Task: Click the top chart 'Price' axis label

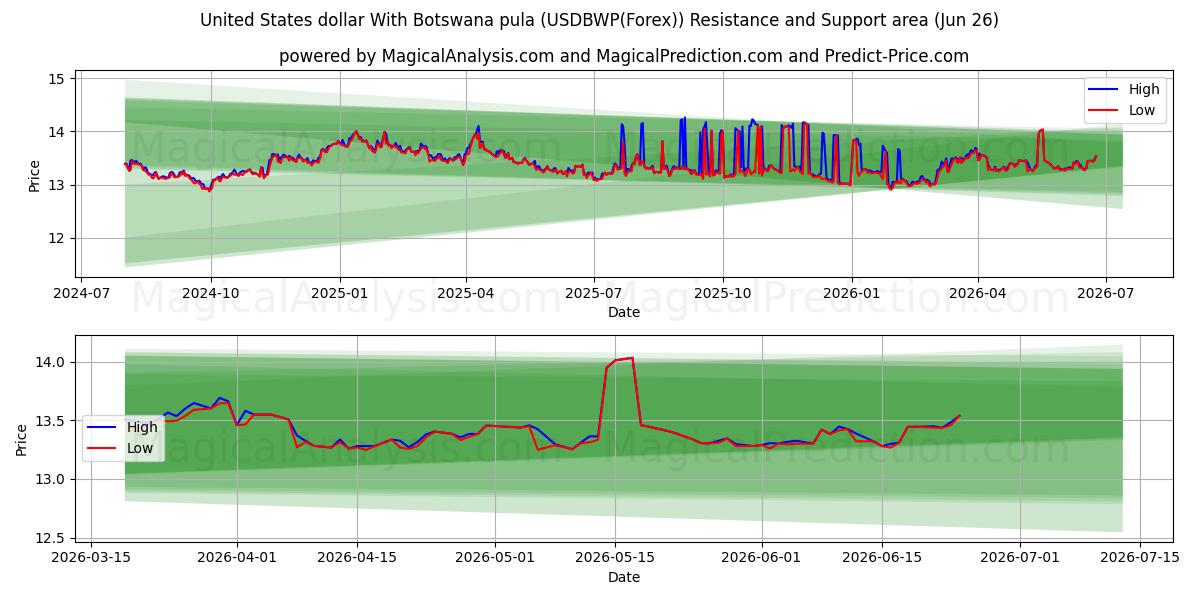Action: pyautogui.click(x=34, y=176)
